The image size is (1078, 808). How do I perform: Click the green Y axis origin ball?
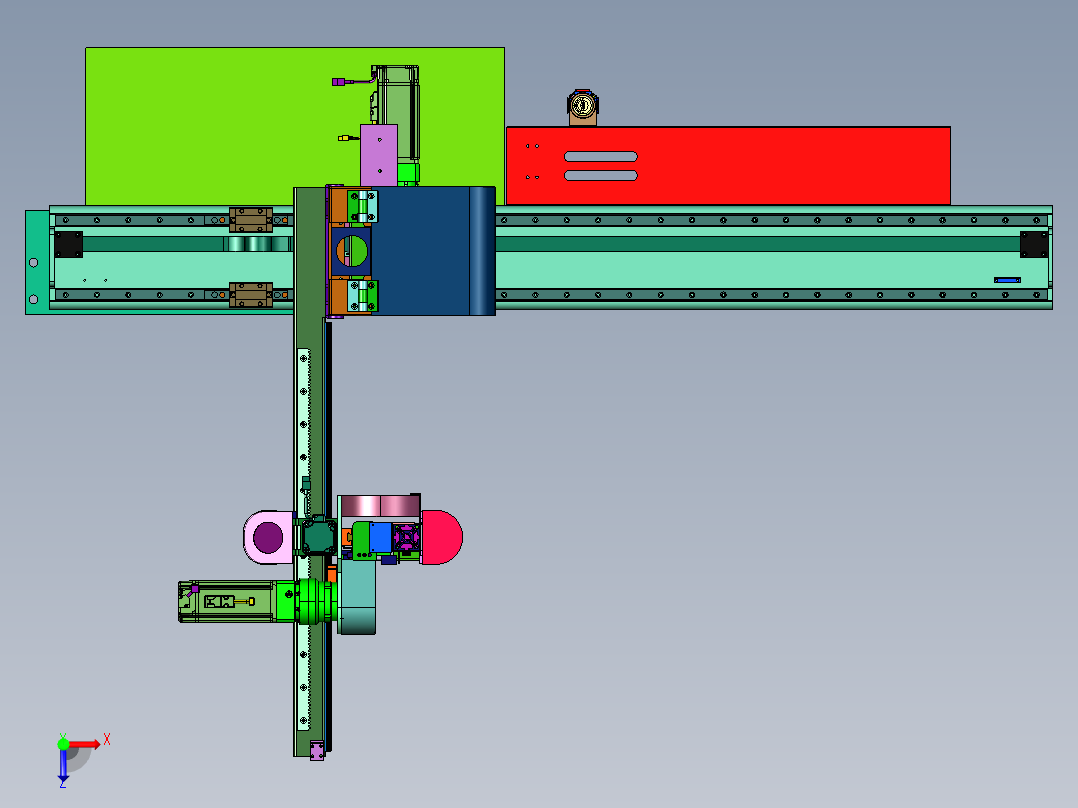pos(63,744)
